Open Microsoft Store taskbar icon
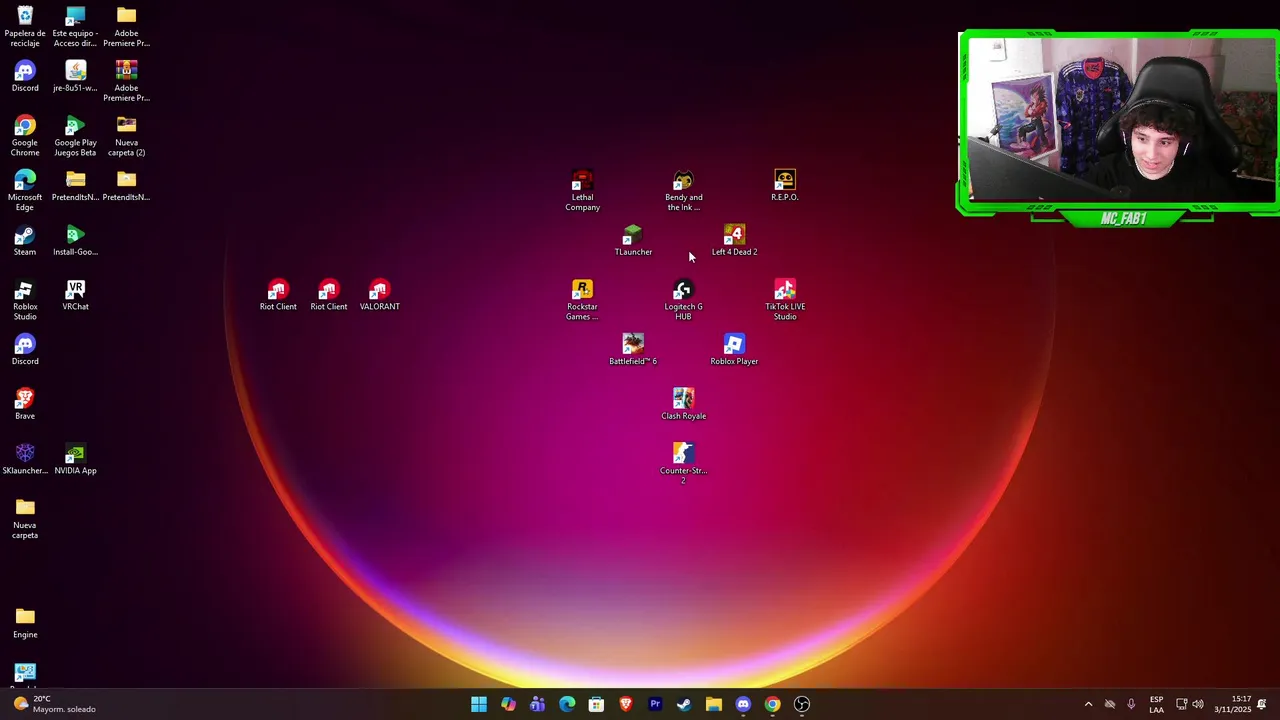Screen dimensions: 1280x720 coord(596,704)
